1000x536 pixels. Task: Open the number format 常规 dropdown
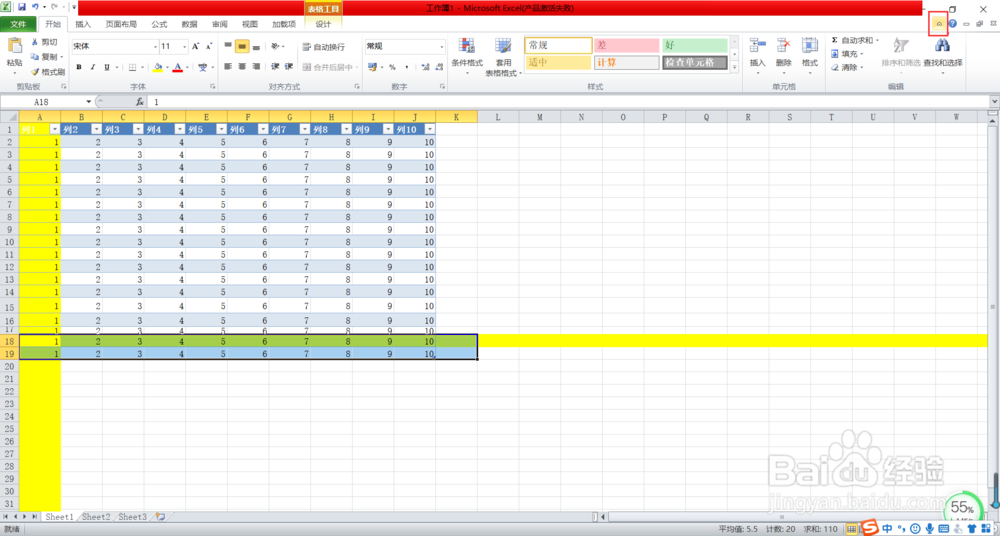pos(442,47)
